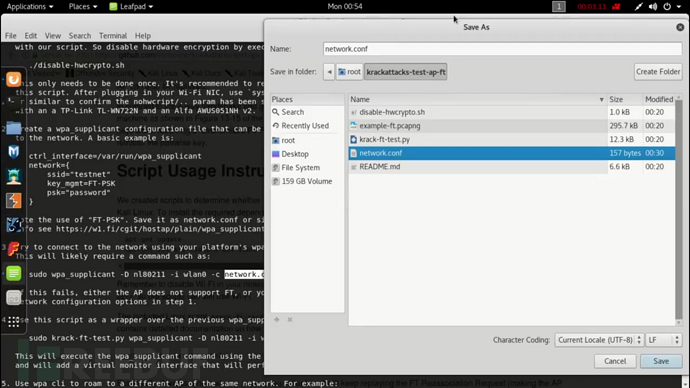Click highlighted network.conf text in terminal

244,274
